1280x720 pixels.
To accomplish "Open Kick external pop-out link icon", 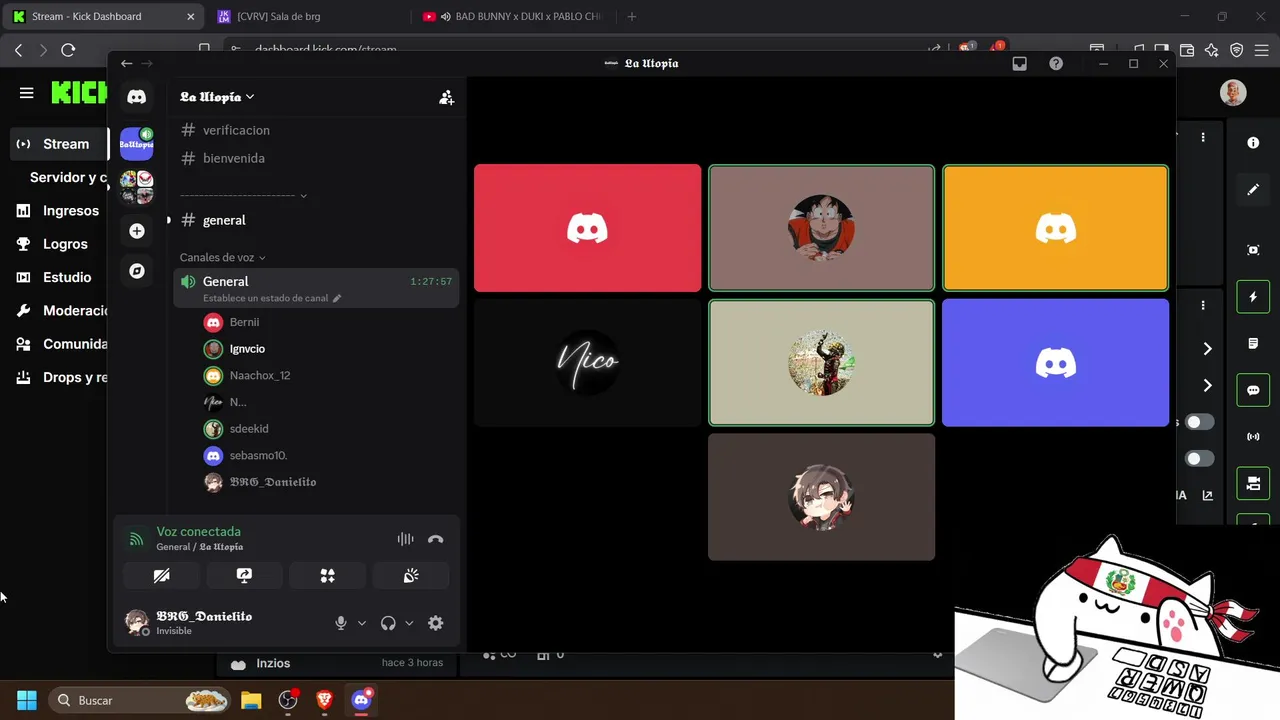I will pyautogui.click(x=1207, y=495).
